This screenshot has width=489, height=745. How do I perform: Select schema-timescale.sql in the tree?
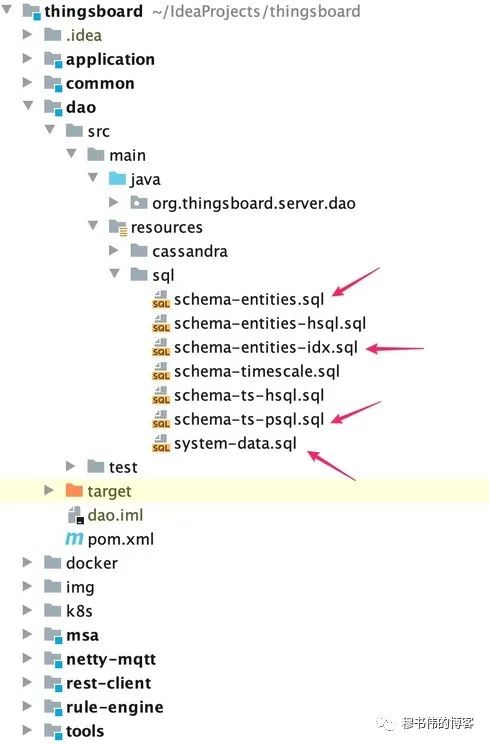point(257,372)
